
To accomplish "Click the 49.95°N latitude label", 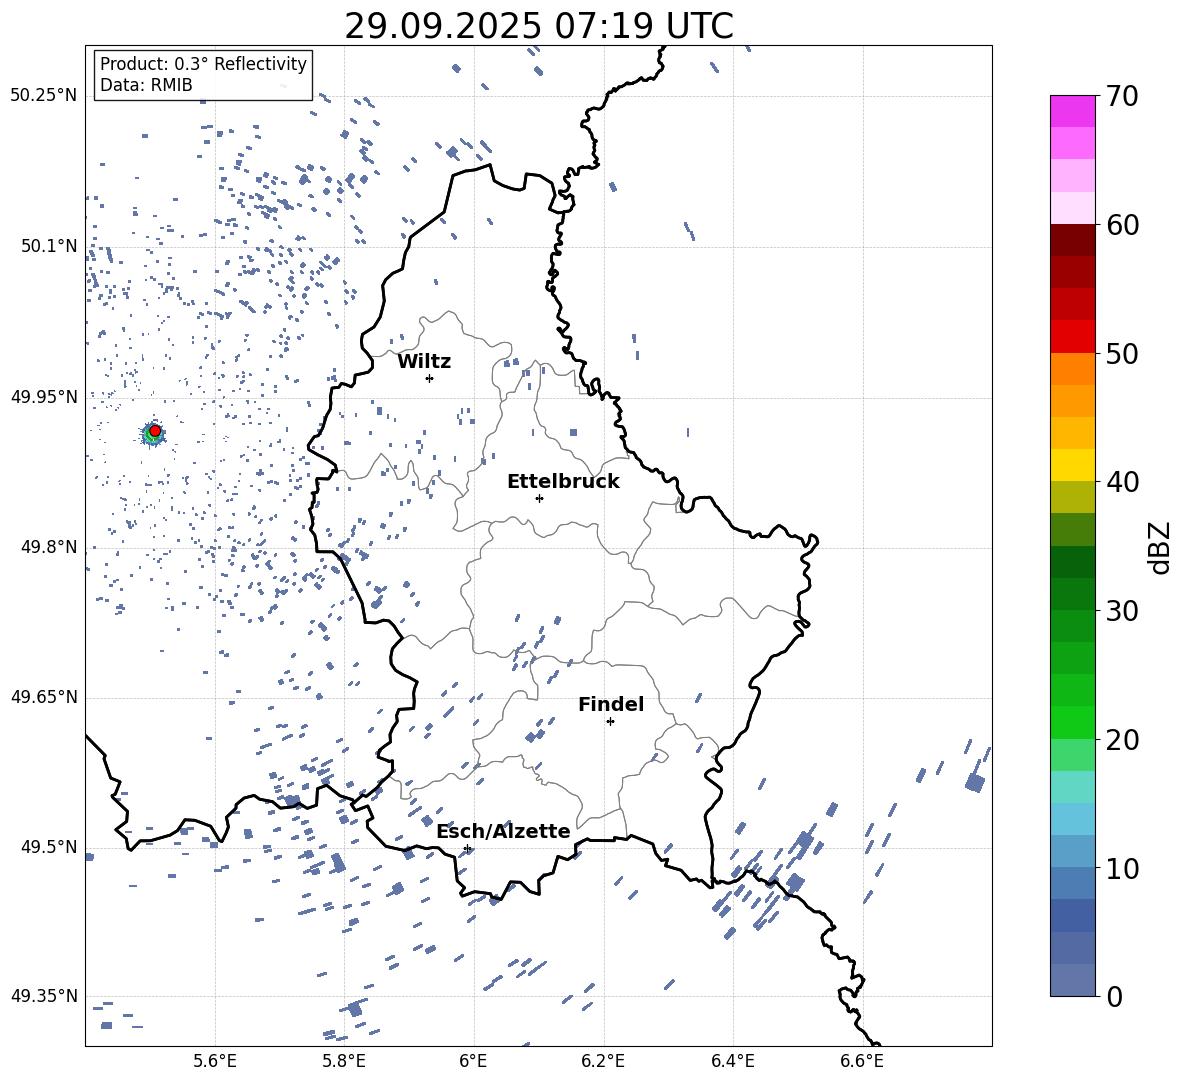I will (x=44, y=396).
